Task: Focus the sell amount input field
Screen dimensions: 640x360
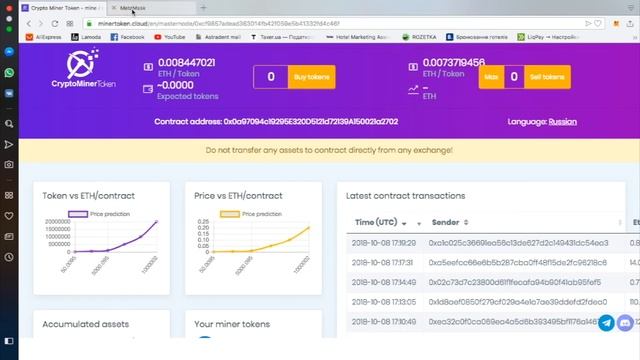Action: 514,77
